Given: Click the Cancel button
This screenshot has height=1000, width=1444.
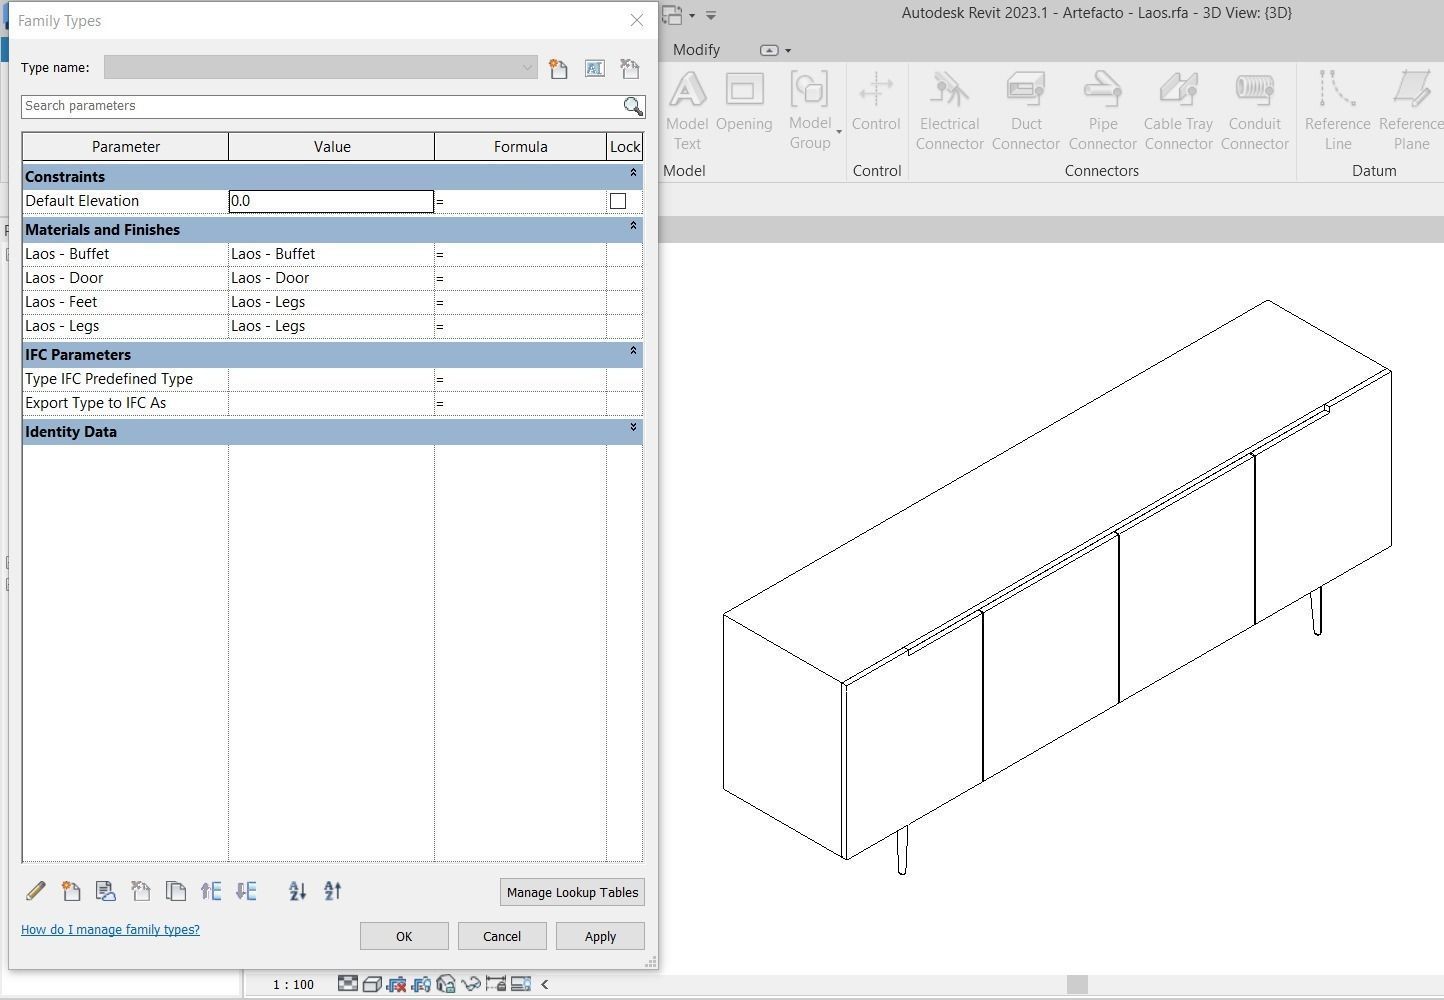Looking at the screenshot, I should click(x=502, y=936).
